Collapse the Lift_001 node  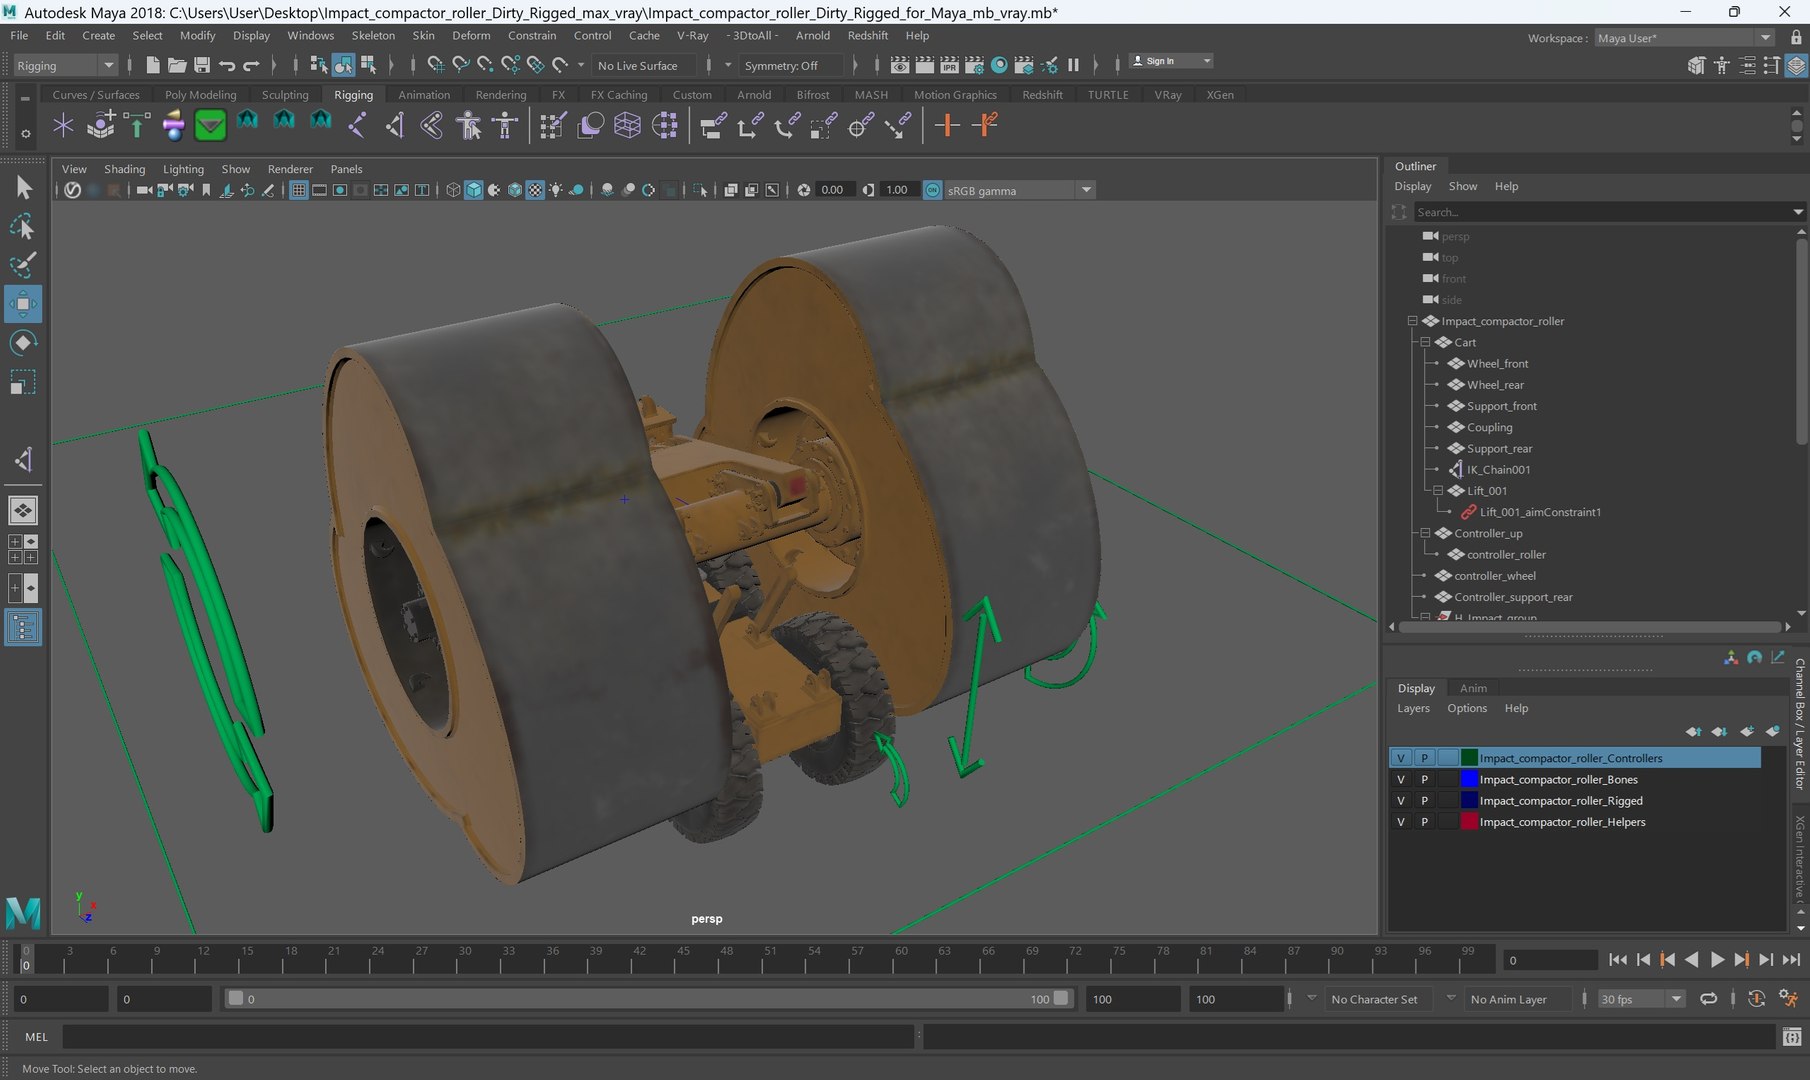click(1438, 491)
